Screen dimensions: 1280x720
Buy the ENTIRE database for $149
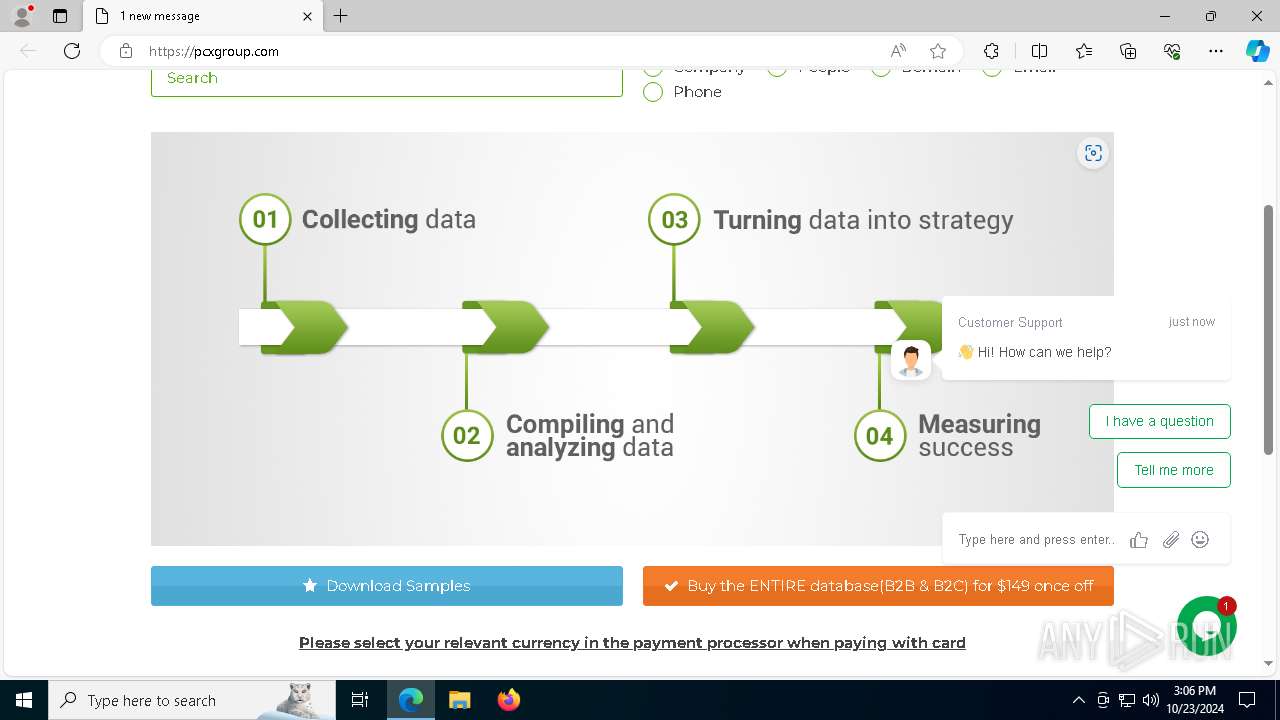[x=878, y=586]
